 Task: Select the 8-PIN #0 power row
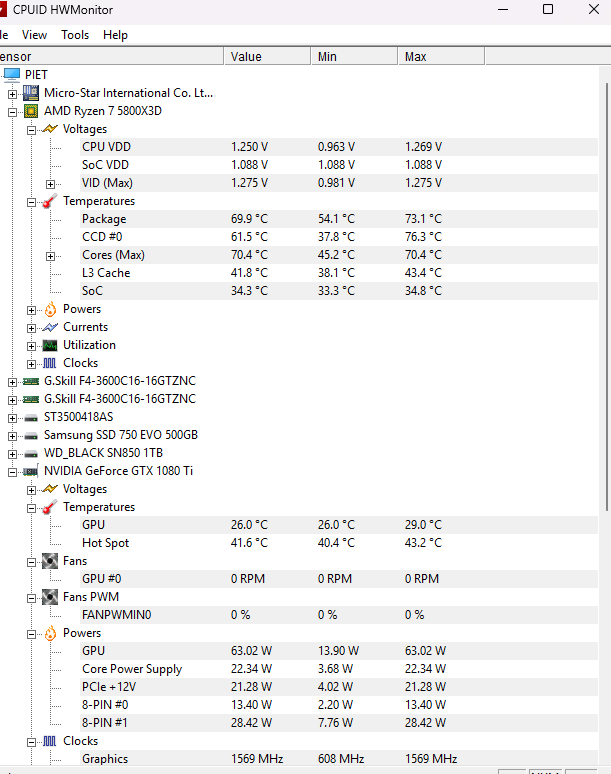(x=339, y=705)
